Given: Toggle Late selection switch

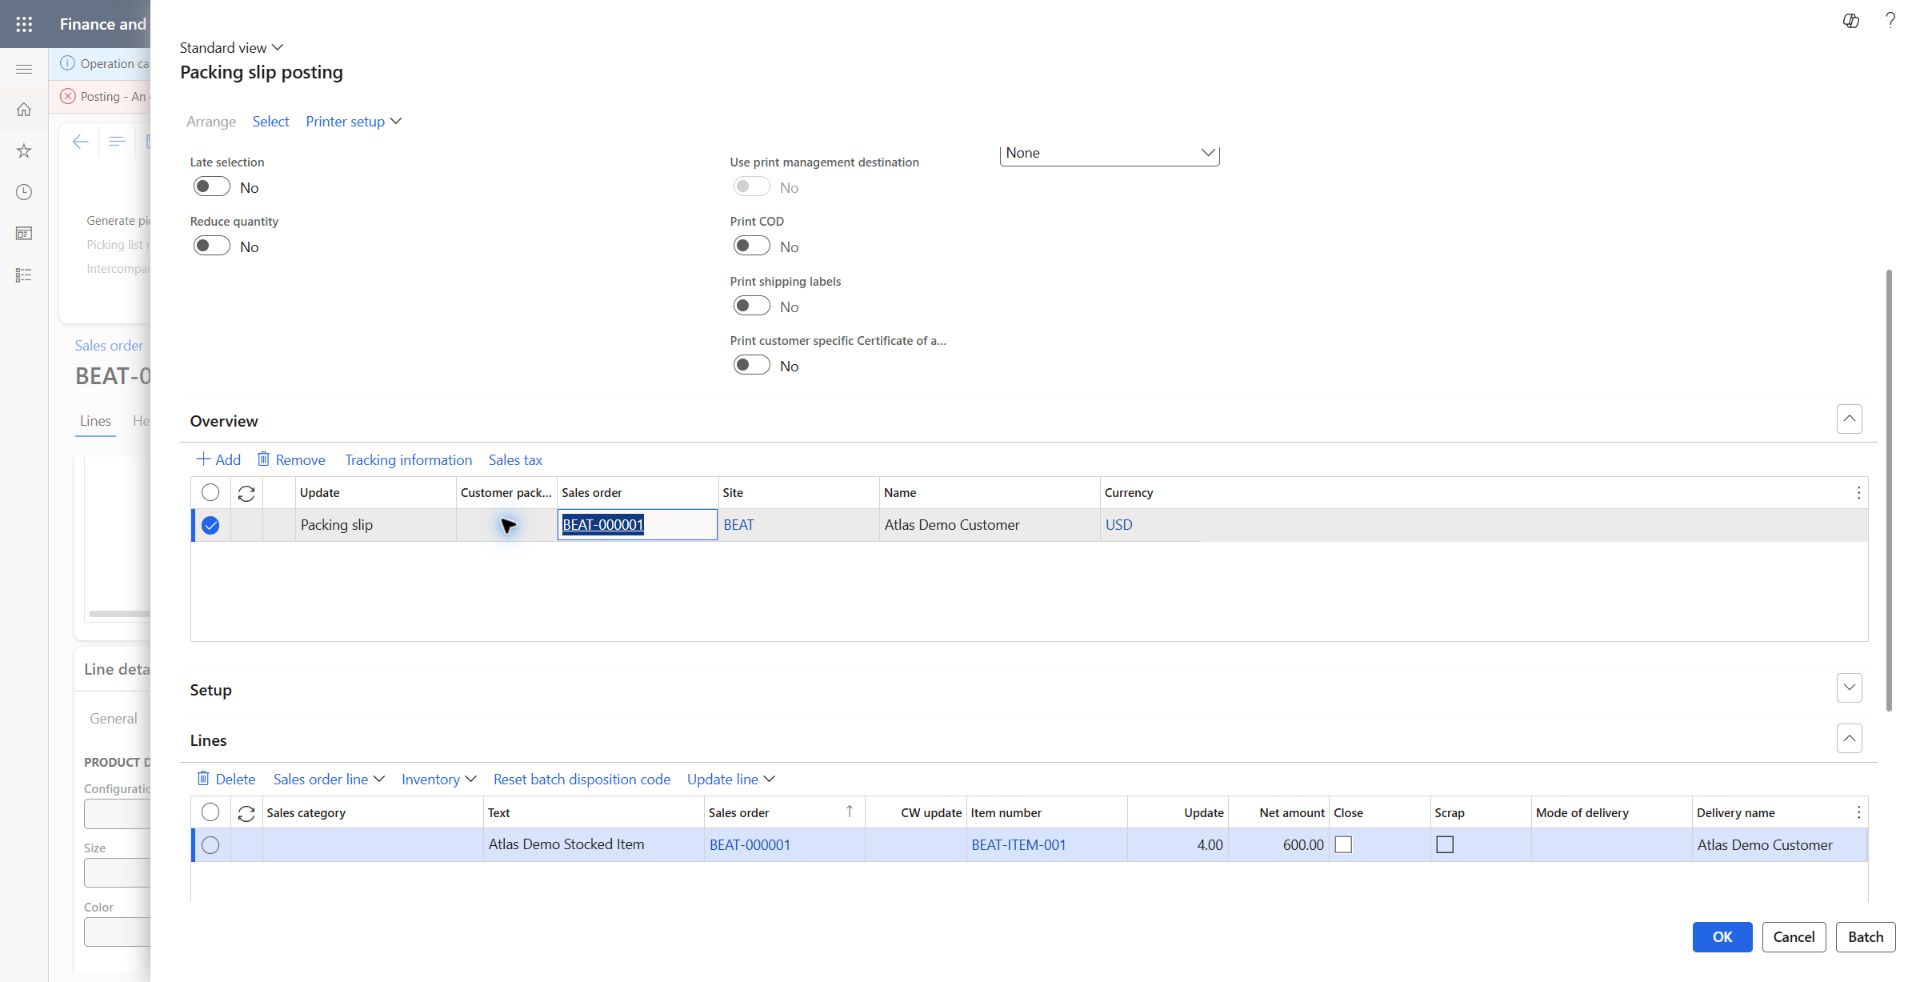Looking at the screenshot, I should tap(212, 187).
